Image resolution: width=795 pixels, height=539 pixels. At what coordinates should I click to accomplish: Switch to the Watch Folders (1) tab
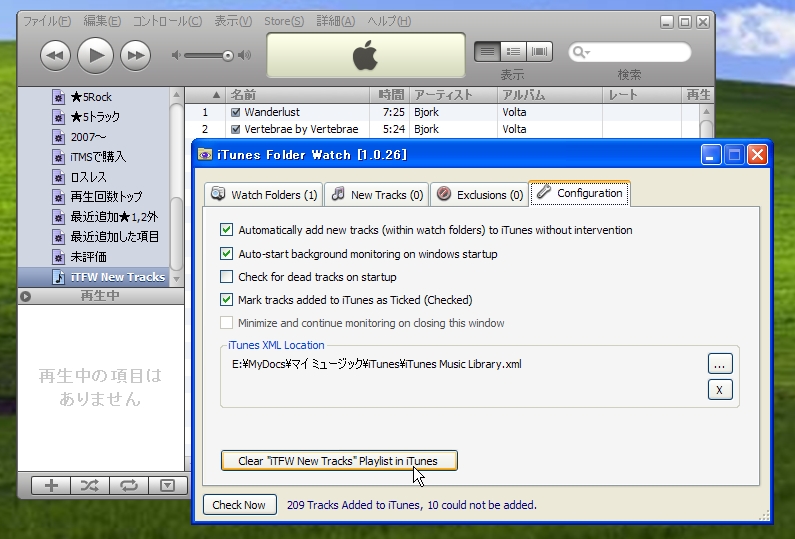pos(264,195)
